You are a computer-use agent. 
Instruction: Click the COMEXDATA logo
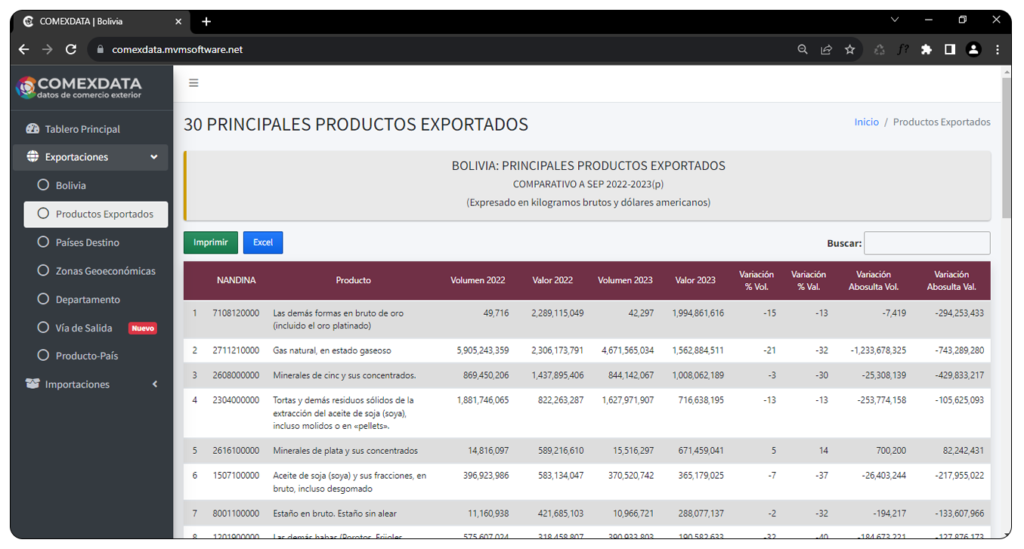[79, 88]
